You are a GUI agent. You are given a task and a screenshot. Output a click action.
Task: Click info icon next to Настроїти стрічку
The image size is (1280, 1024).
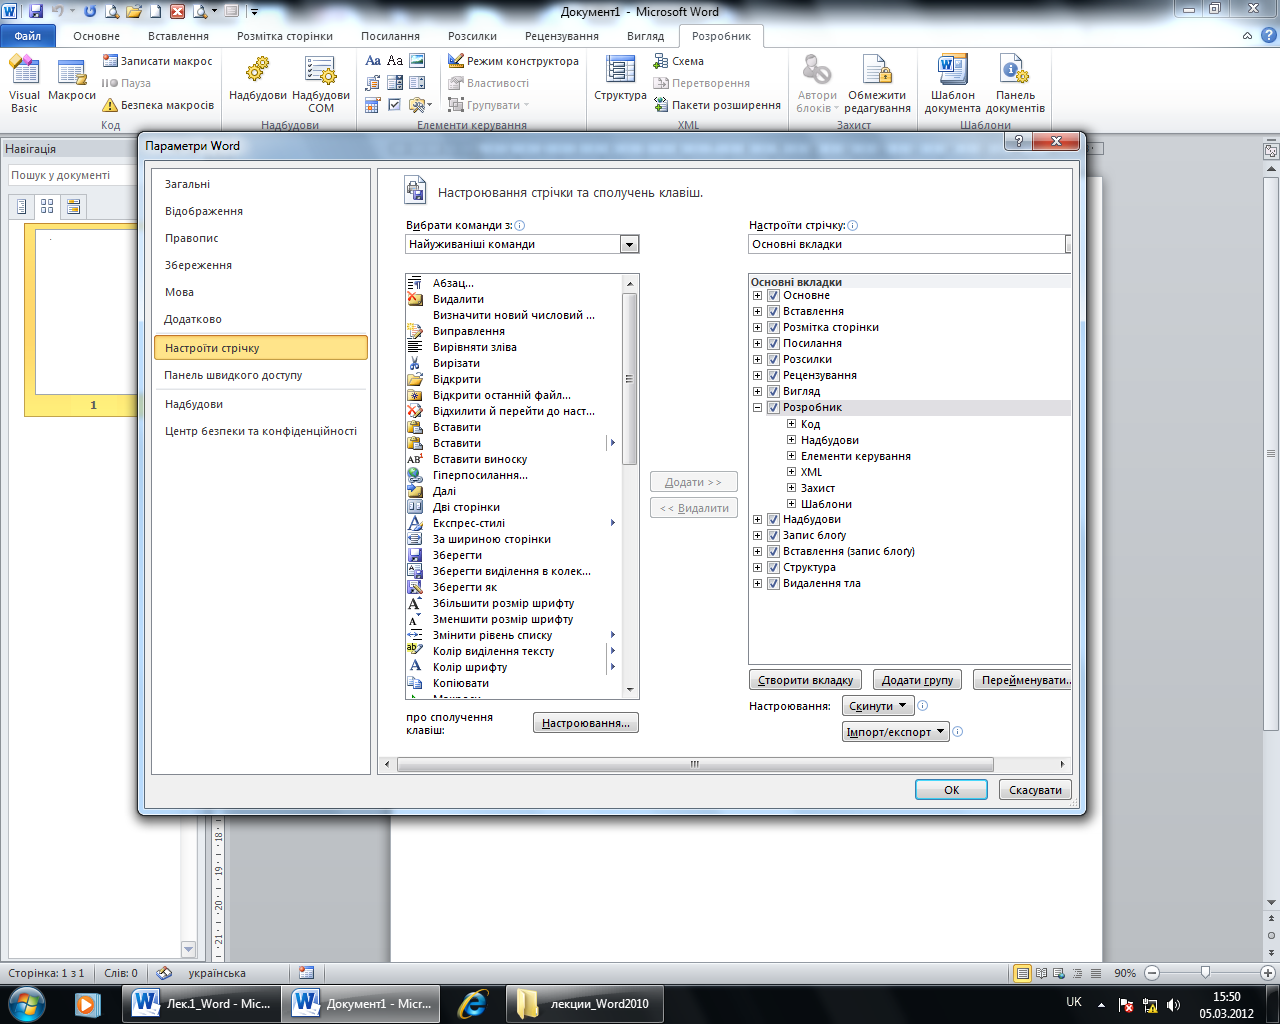(x=852, y=226)
